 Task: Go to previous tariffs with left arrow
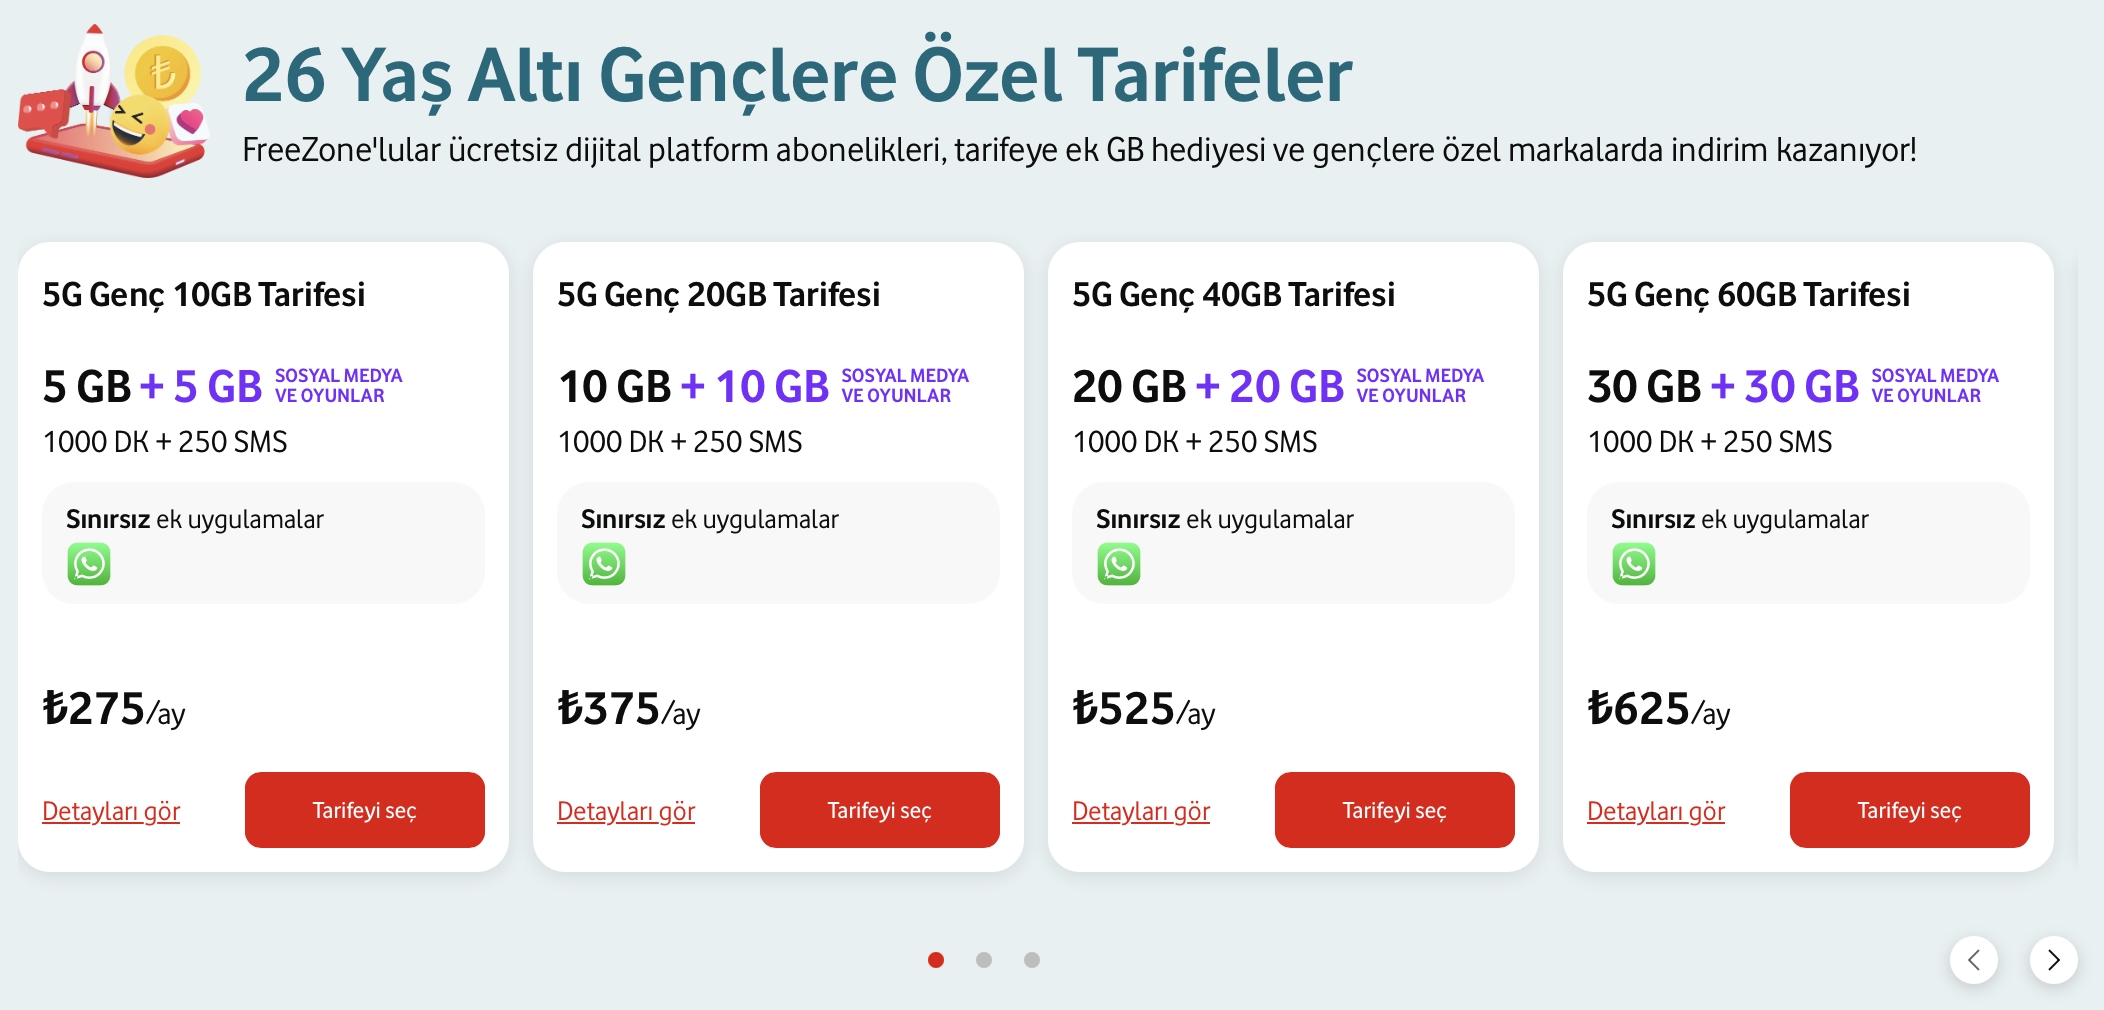click(x=1974, y=960)
